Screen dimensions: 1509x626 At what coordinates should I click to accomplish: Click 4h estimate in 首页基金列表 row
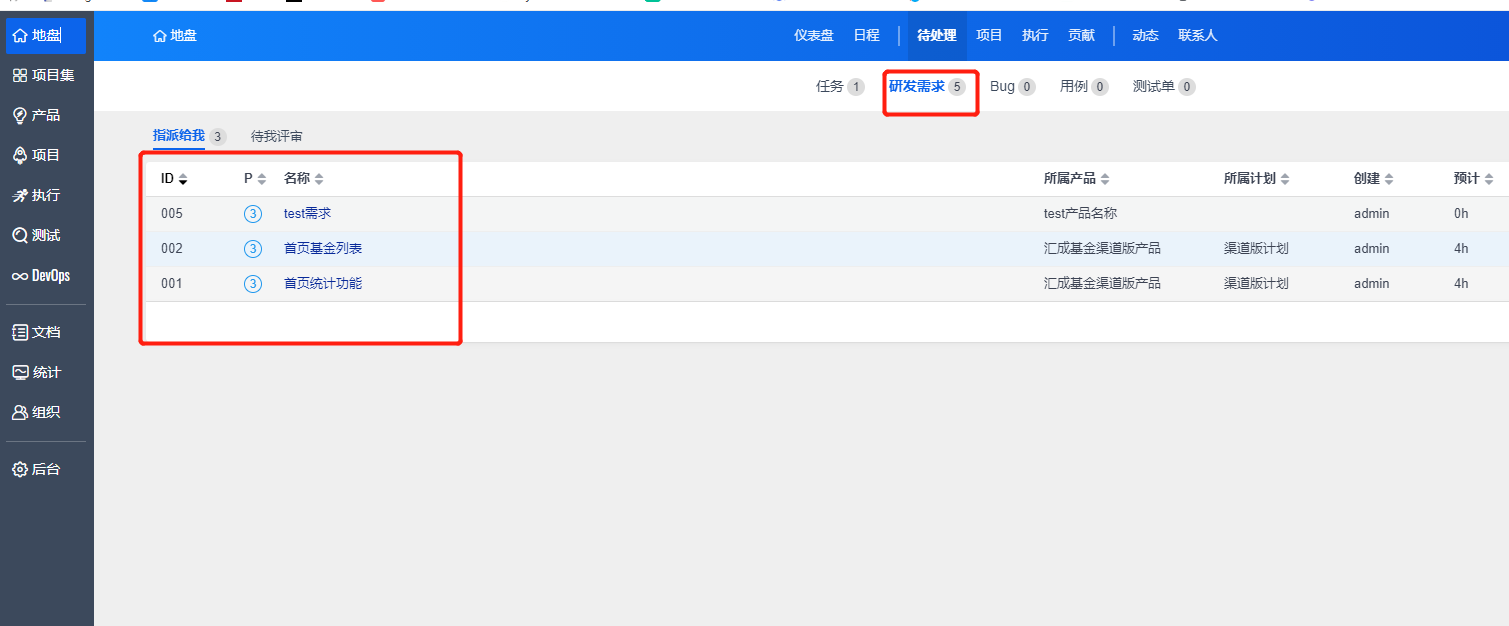(1461, 249)
